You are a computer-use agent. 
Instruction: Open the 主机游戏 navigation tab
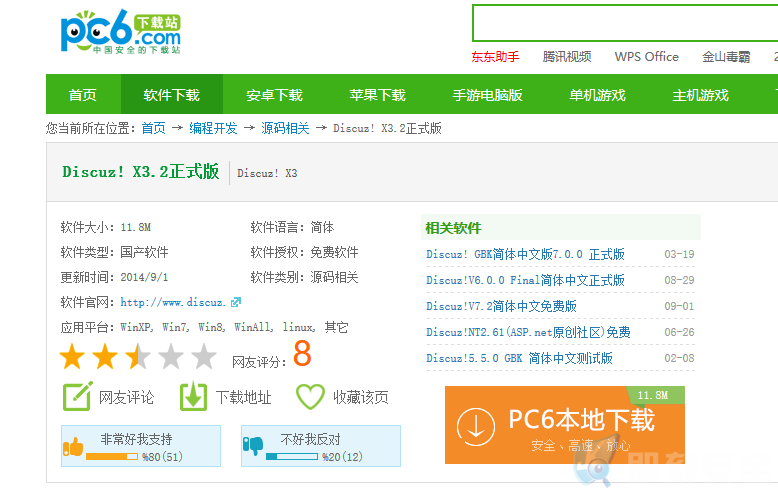click(701, 94)
